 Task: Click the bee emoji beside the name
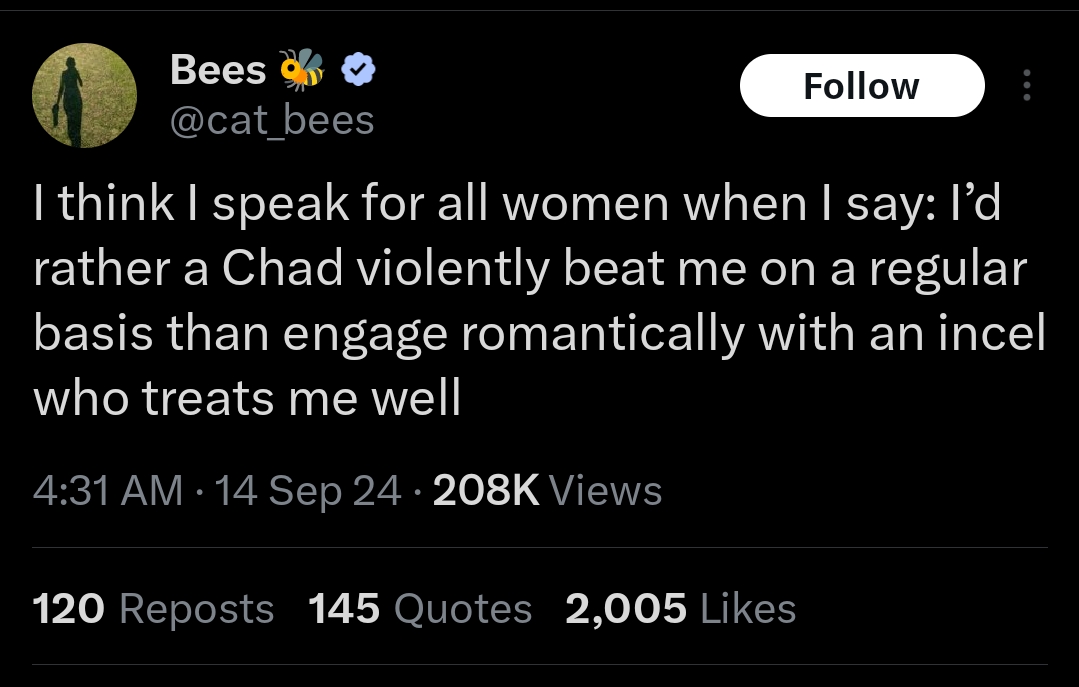(301, 69)
